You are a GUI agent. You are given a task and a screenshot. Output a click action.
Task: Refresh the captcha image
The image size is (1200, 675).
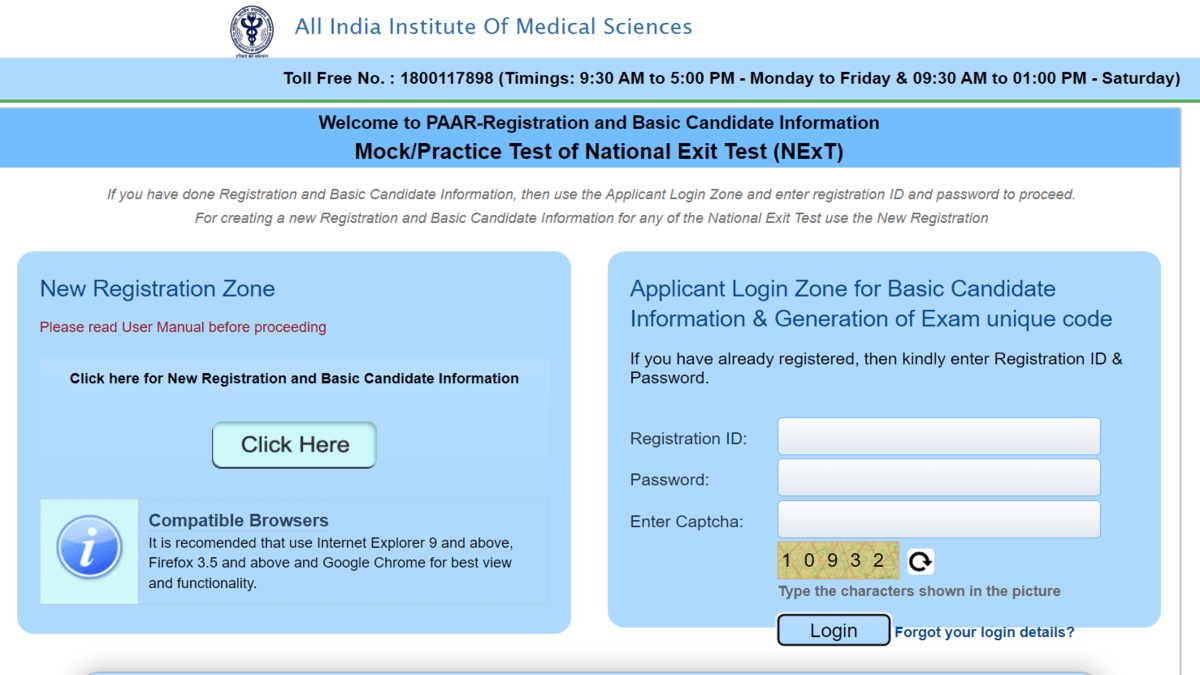point(920,562)
